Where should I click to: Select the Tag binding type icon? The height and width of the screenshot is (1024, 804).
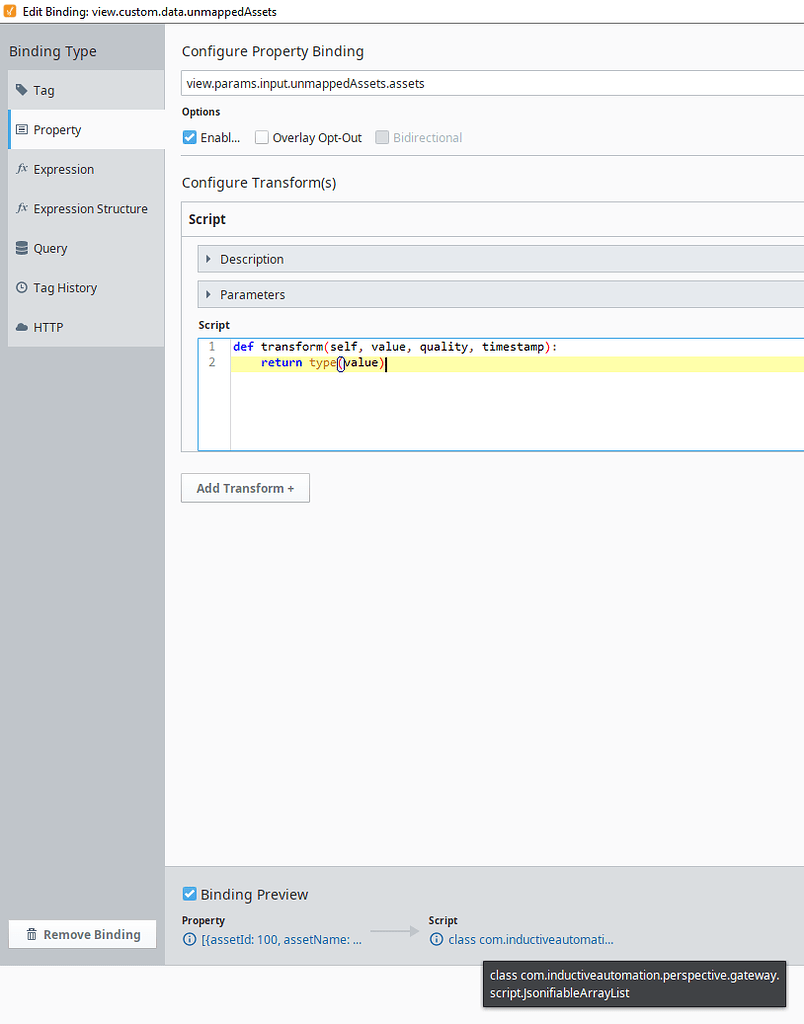pyautogui.click(x=21, y=90)
